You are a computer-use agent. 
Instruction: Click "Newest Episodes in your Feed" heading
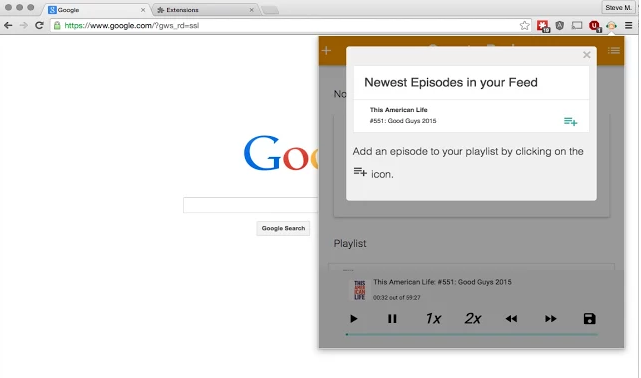point(451,83)
